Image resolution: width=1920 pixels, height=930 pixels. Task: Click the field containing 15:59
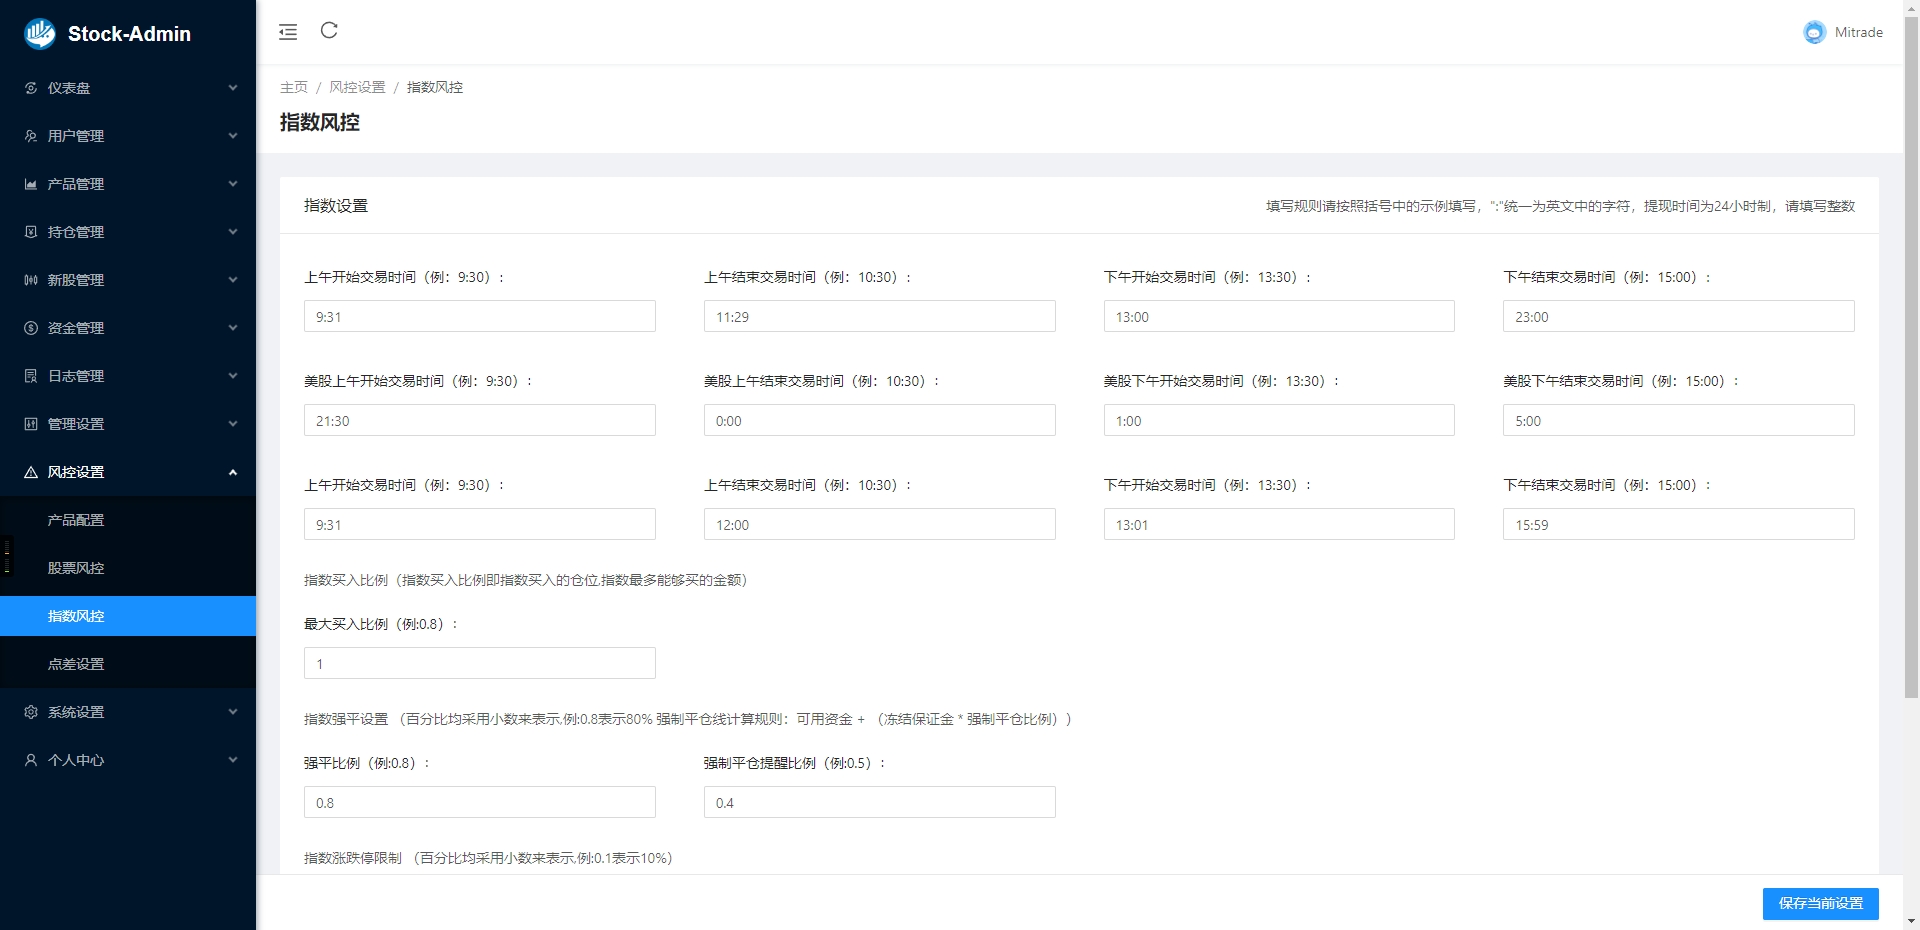1679,524
